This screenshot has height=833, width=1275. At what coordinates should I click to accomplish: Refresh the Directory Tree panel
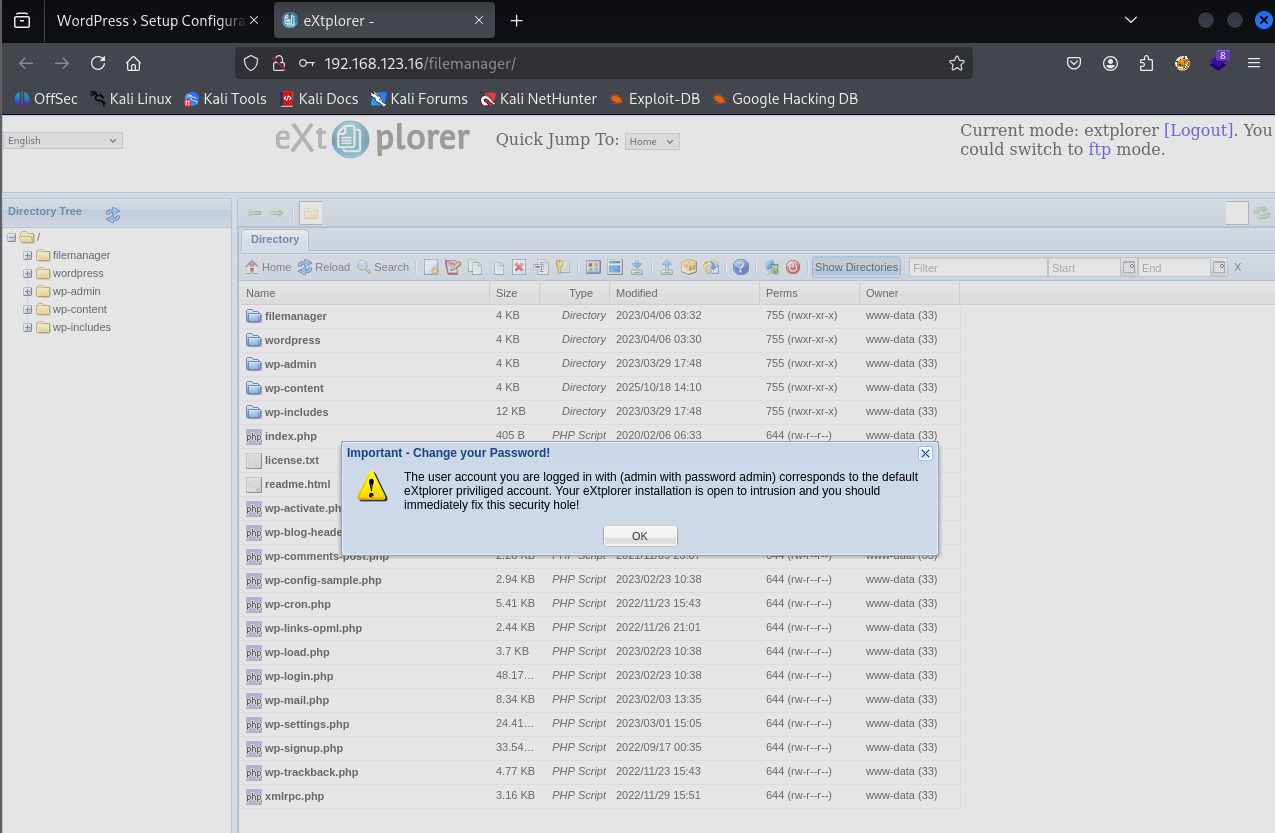[x=113, y=214]
